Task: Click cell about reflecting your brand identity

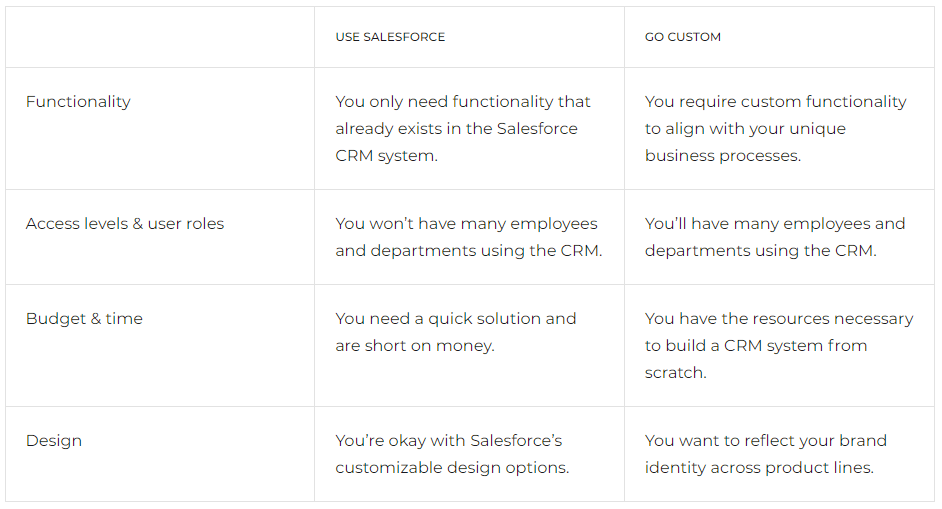Action: pyautogui.click(x=779, y=454)
